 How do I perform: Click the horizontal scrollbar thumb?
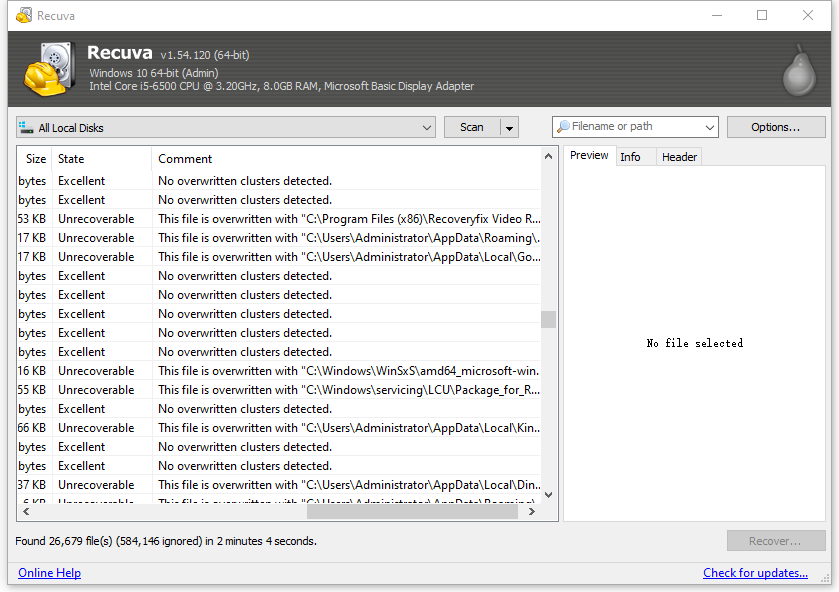(x=412, y=511)
